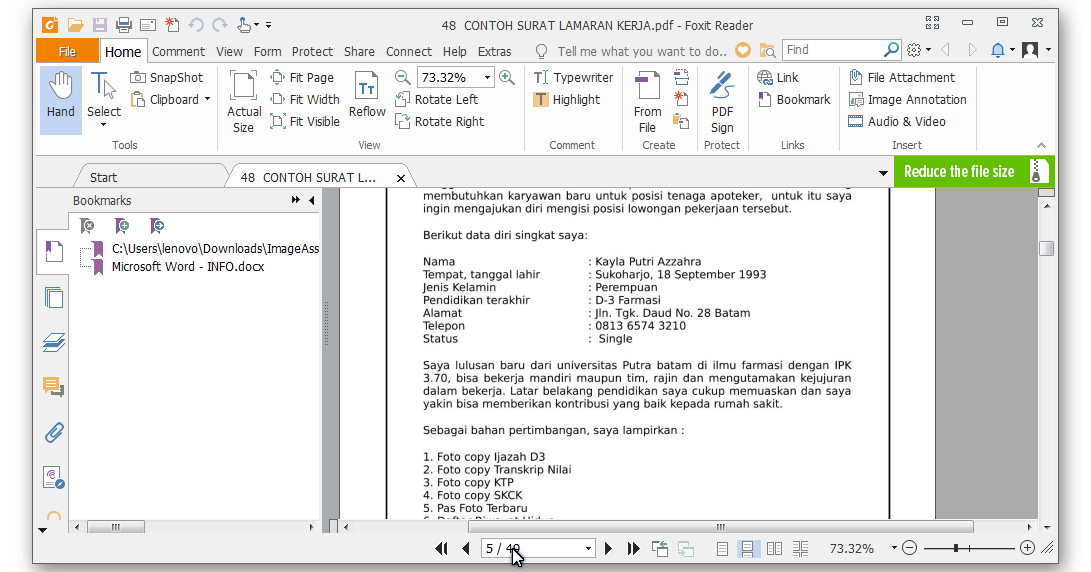The width and height of the screenshot is (1091, 572).
Task: Add a Bookmark from the Links group
Action: pos(794,100)
